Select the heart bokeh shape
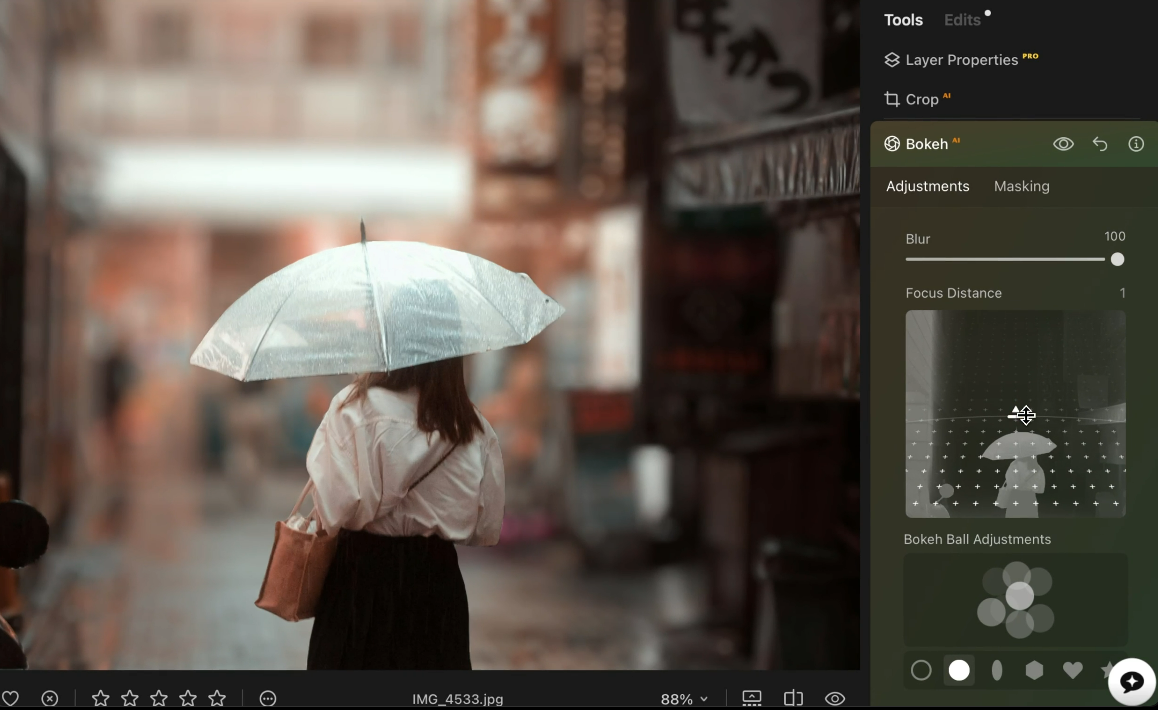The height and width of the screenshot is (710, 1158). (x=1072, y=670)
